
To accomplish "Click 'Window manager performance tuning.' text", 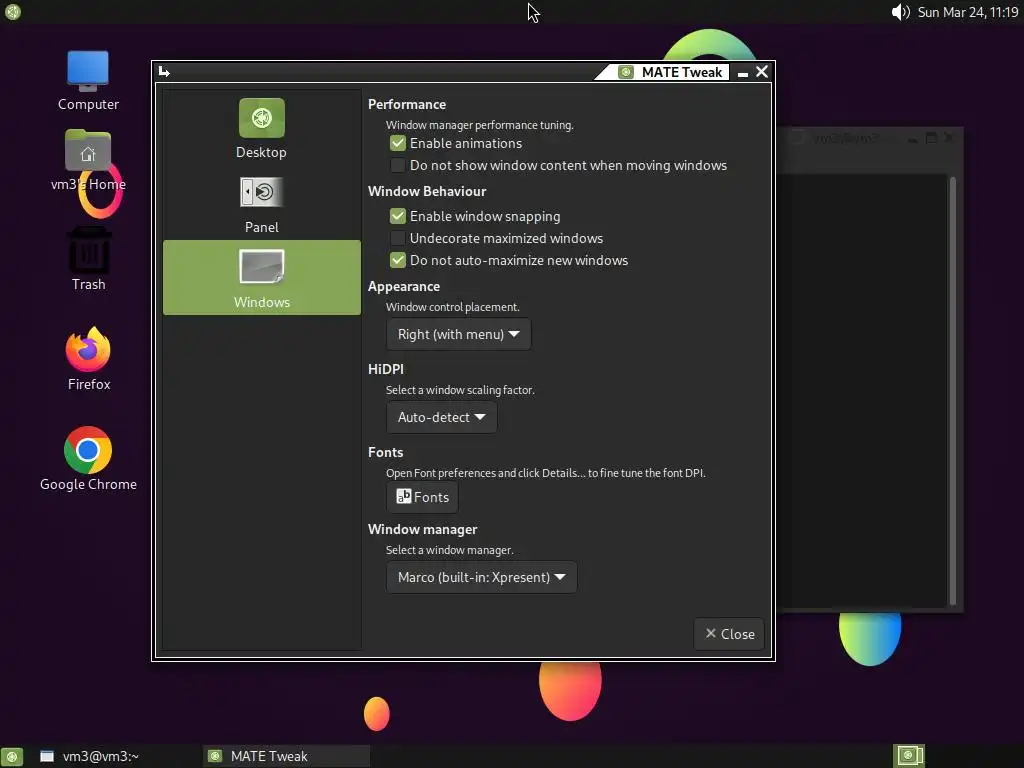I will click(479, 125).
